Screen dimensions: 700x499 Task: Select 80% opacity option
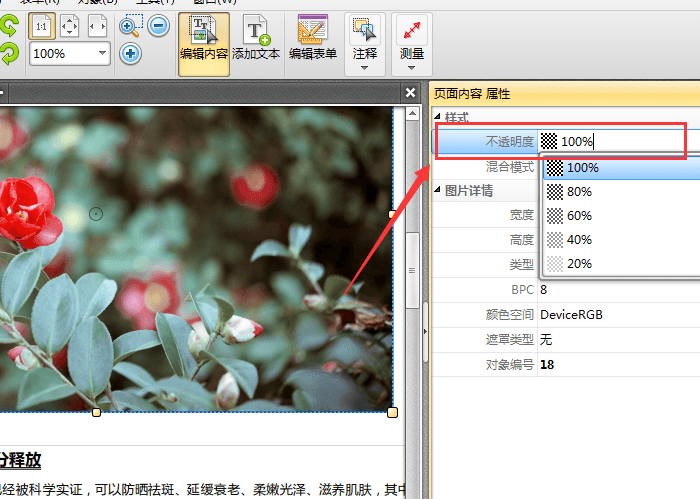click(621, 192)
